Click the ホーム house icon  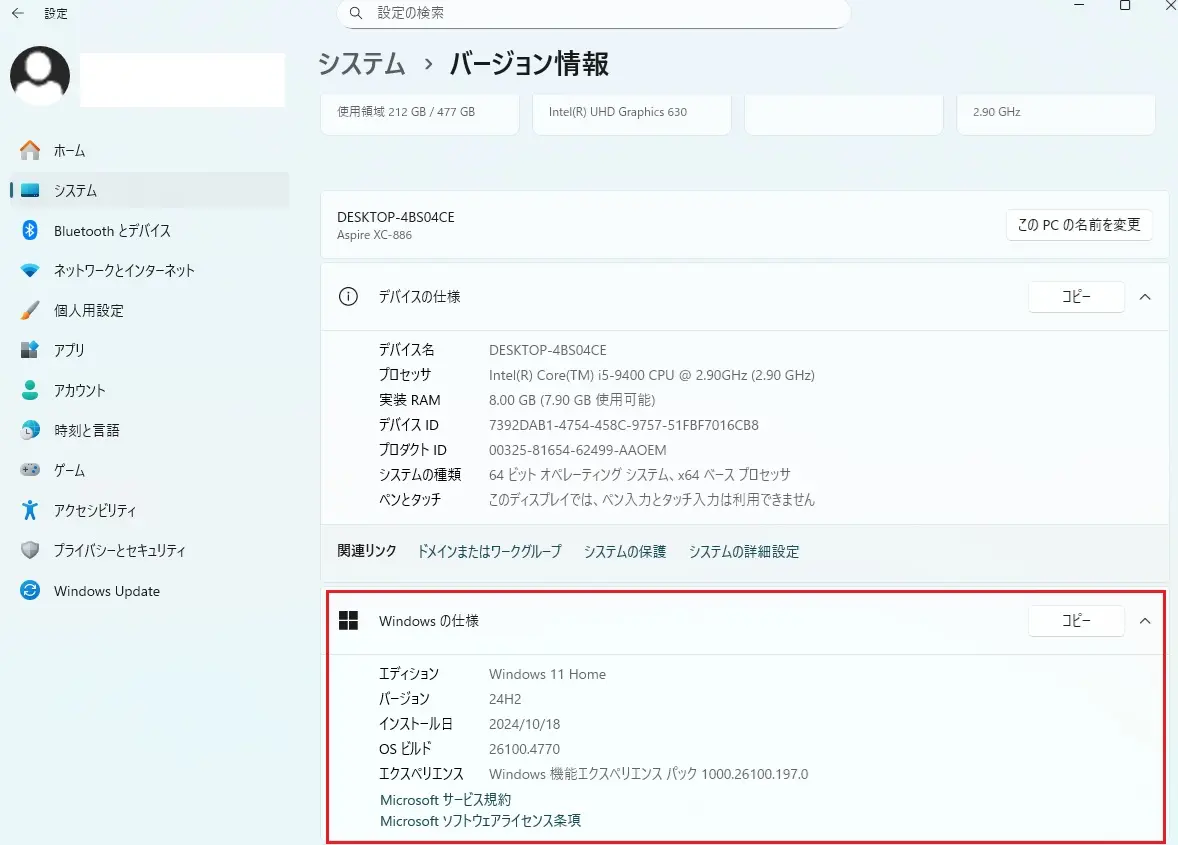(x=30, y=150)
